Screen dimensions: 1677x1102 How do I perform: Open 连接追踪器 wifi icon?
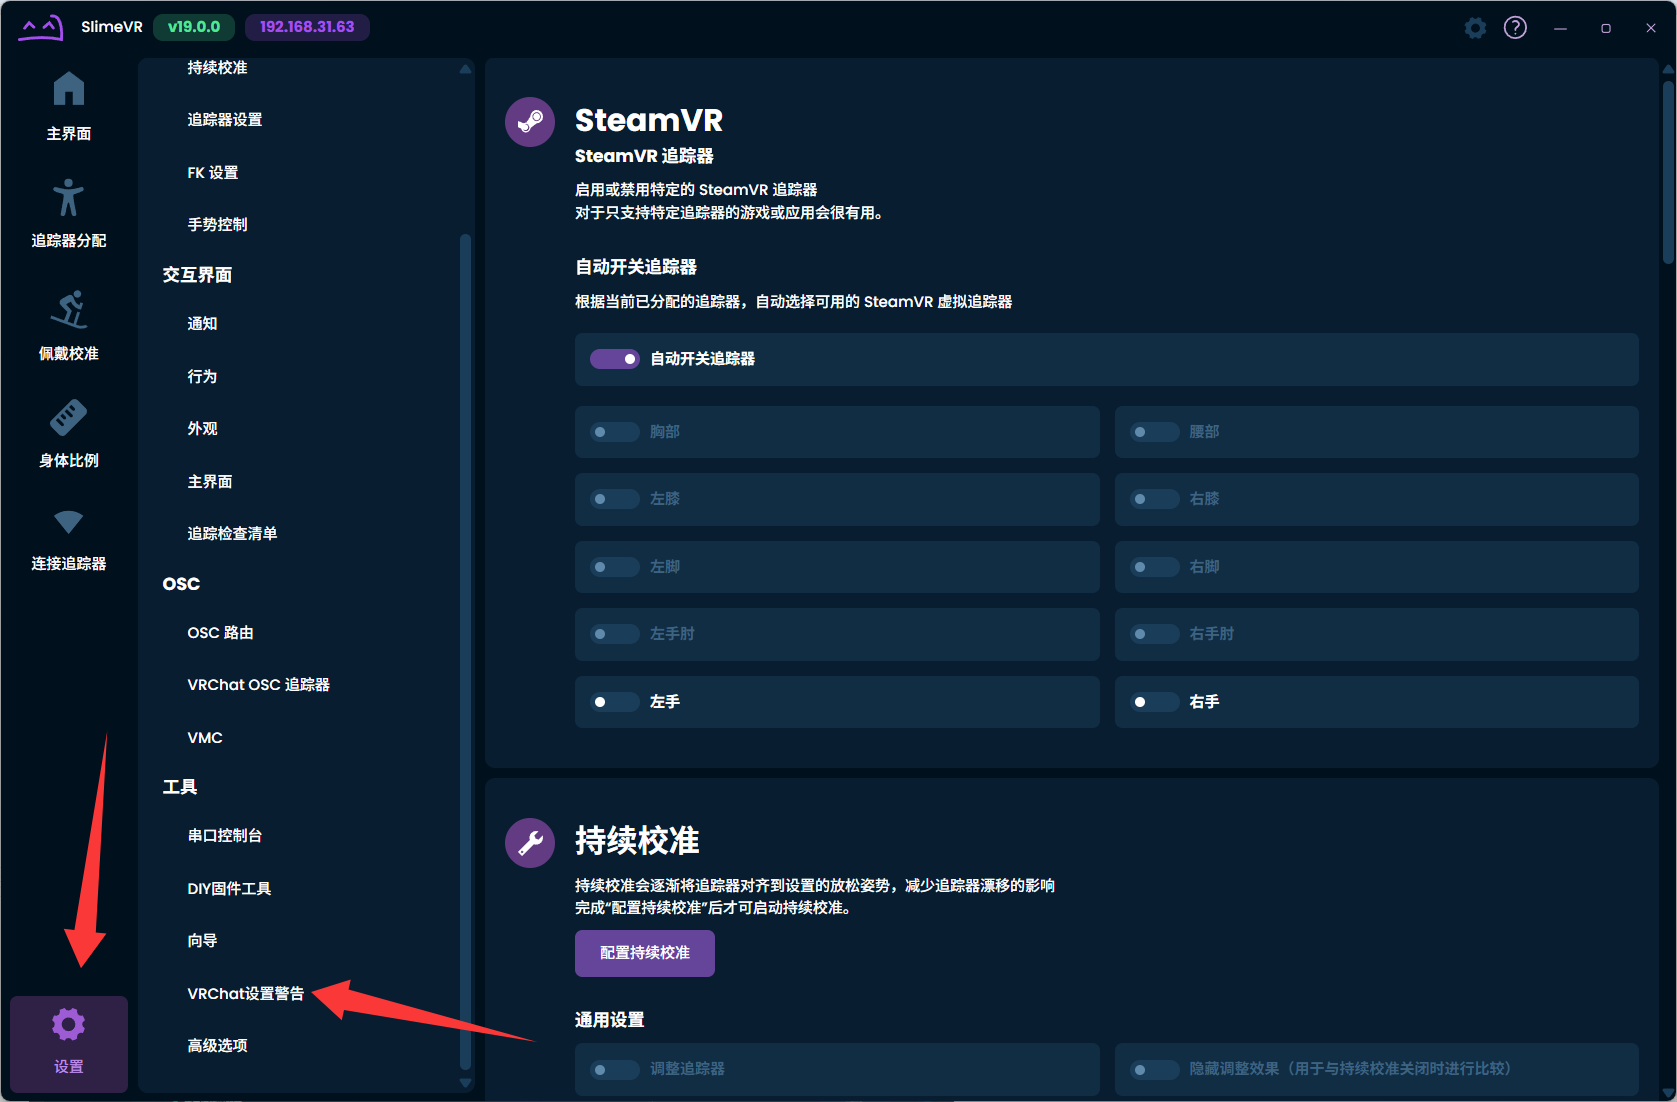pyautogui.click(x=68, y=522)
